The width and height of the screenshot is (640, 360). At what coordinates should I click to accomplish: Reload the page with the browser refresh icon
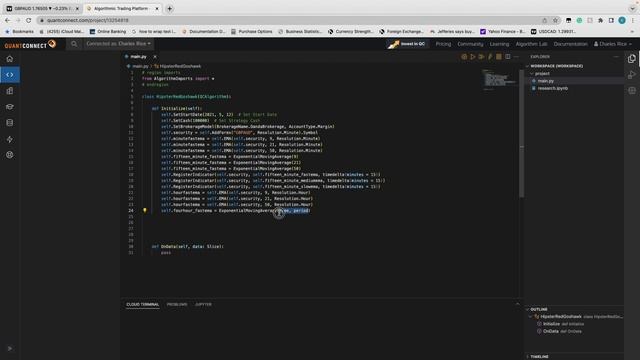click(x=28, y=20)
